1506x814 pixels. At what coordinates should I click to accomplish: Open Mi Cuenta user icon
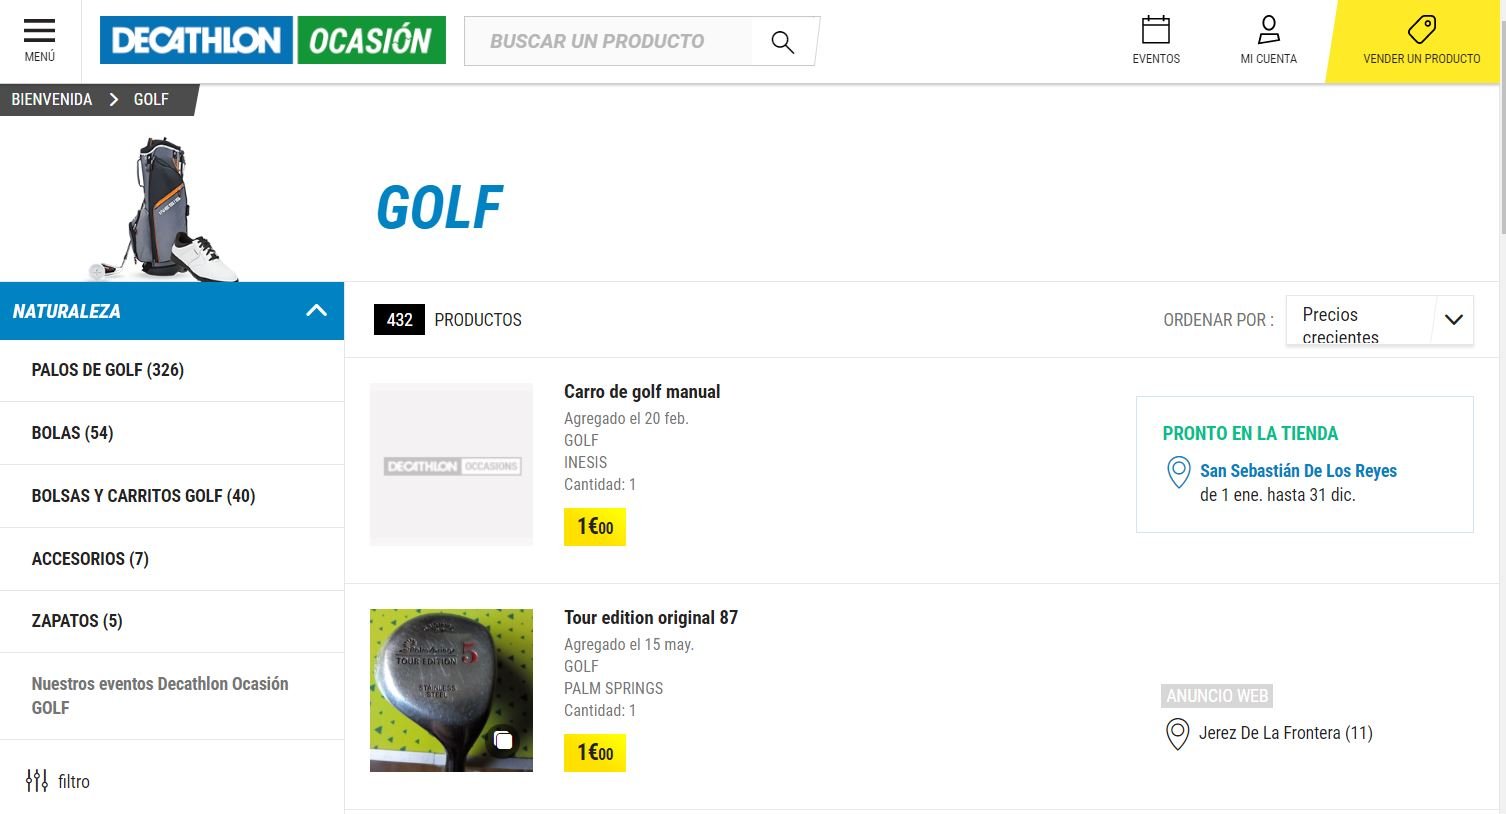tap(1268, 29)
